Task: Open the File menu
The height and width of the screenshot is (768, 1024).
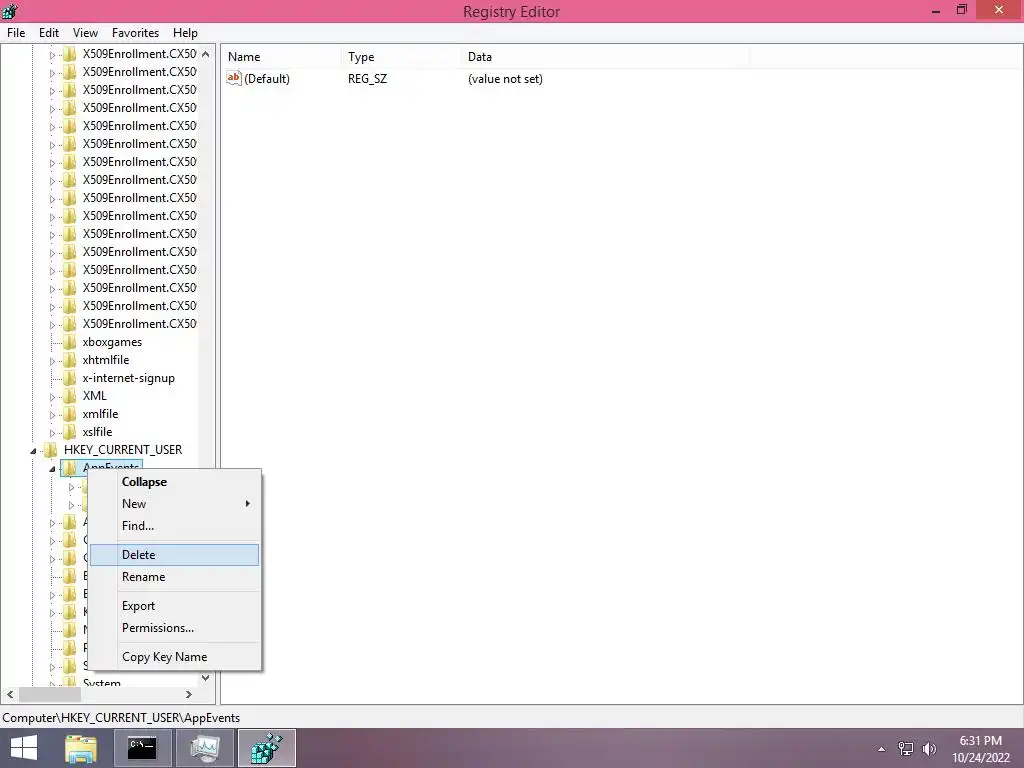Action: pyautogui.click(x=16, y=33)
